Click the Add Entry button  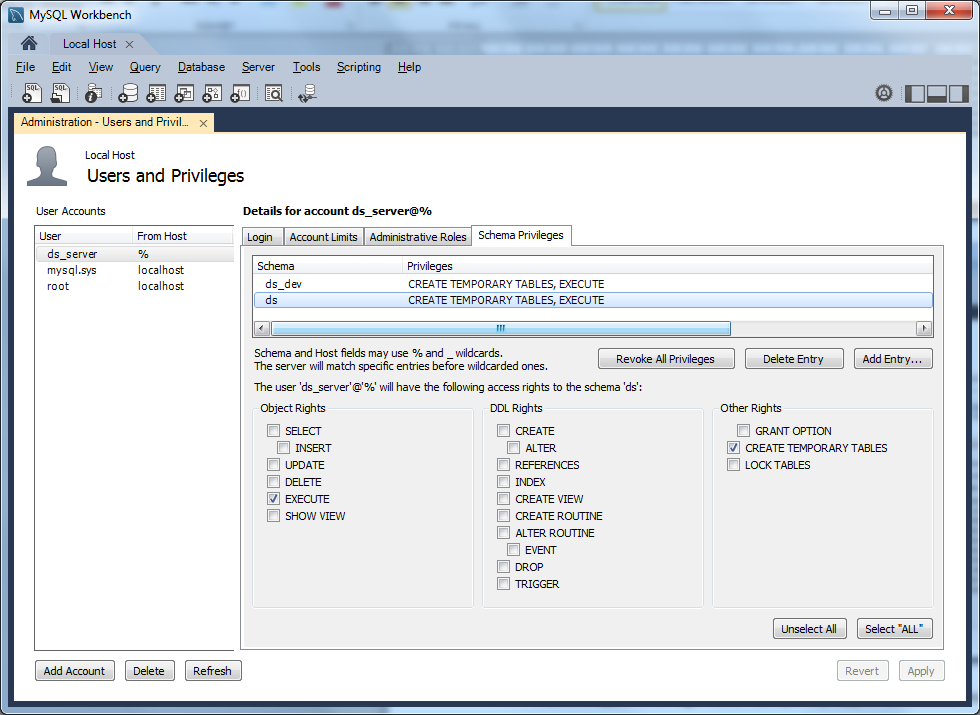pyautogui.click(x=892, y=359)
